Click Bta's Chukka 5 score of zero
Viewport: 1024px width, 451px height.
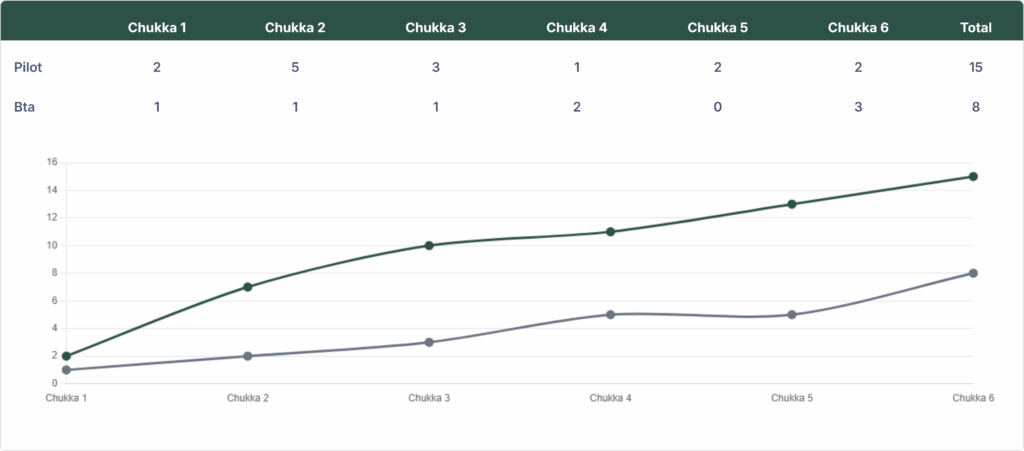point(717,107)
